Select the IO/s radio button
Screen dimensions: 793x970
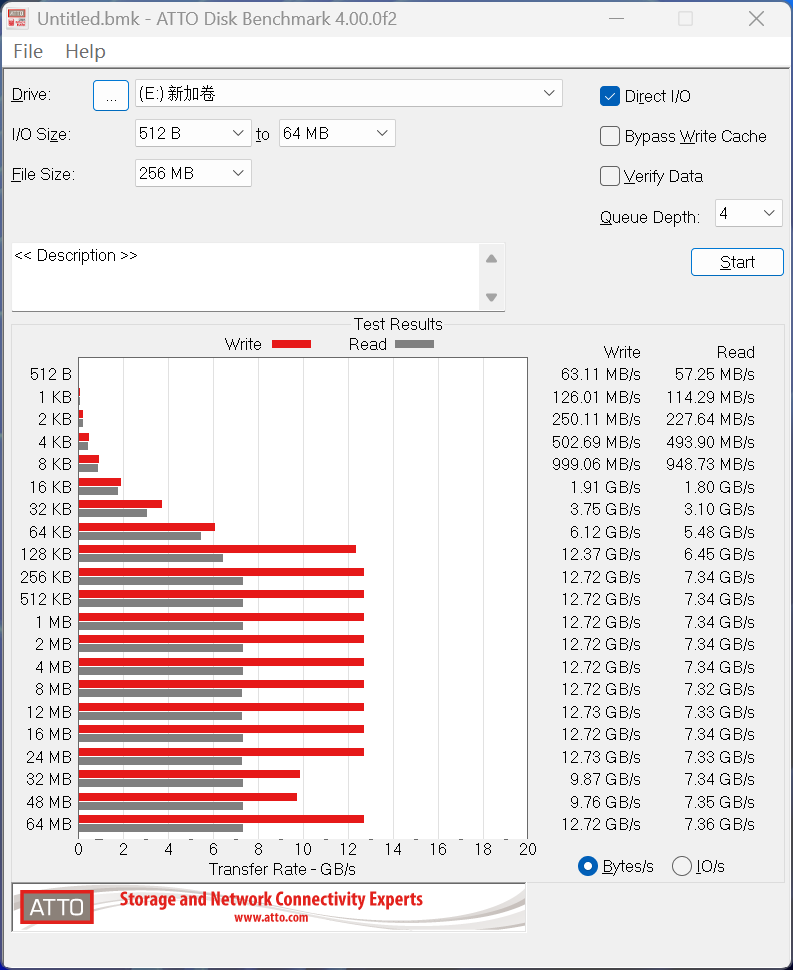click(x=682, y=866)
